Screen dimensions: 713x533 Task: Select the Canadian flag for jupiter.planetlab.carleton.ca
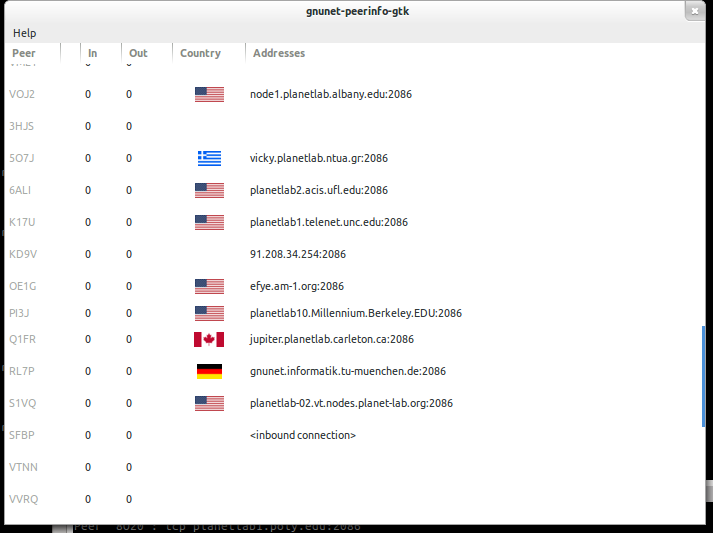click(x=209, y=339)
